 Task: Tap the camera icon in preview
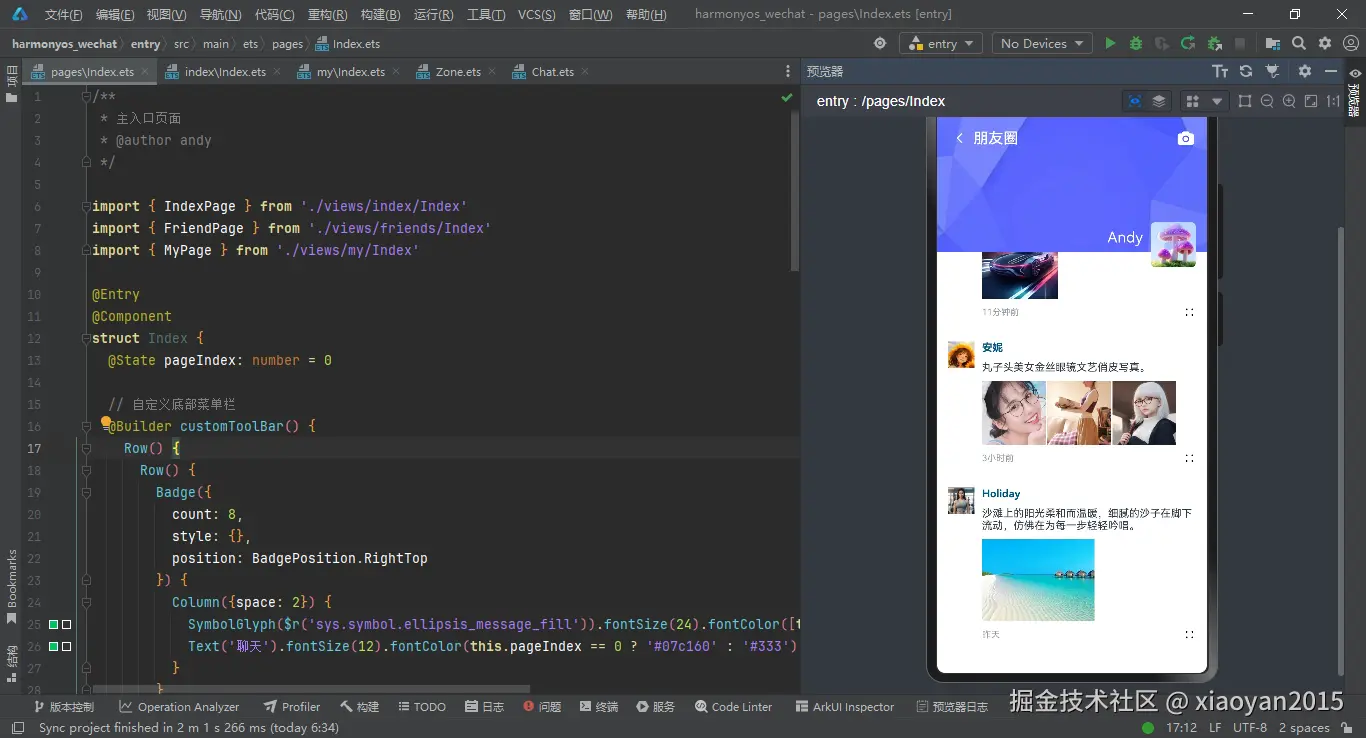(x=1185, y=139)
